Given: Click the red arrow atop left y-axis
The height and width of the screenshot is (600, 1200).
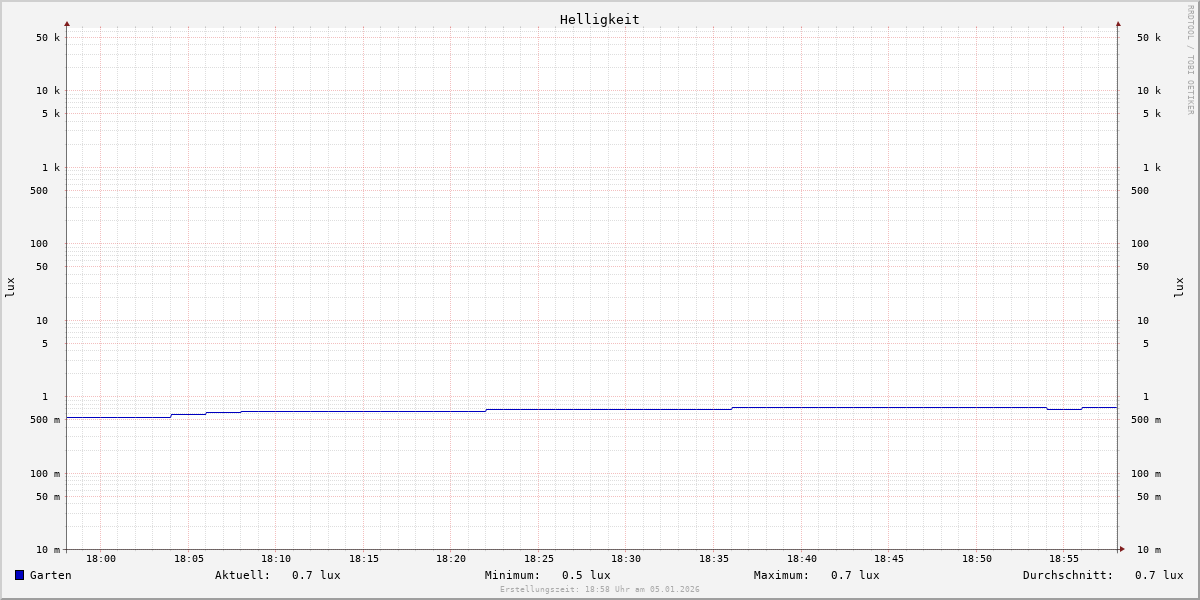Looking at the screenshot, I should [67, 23].
